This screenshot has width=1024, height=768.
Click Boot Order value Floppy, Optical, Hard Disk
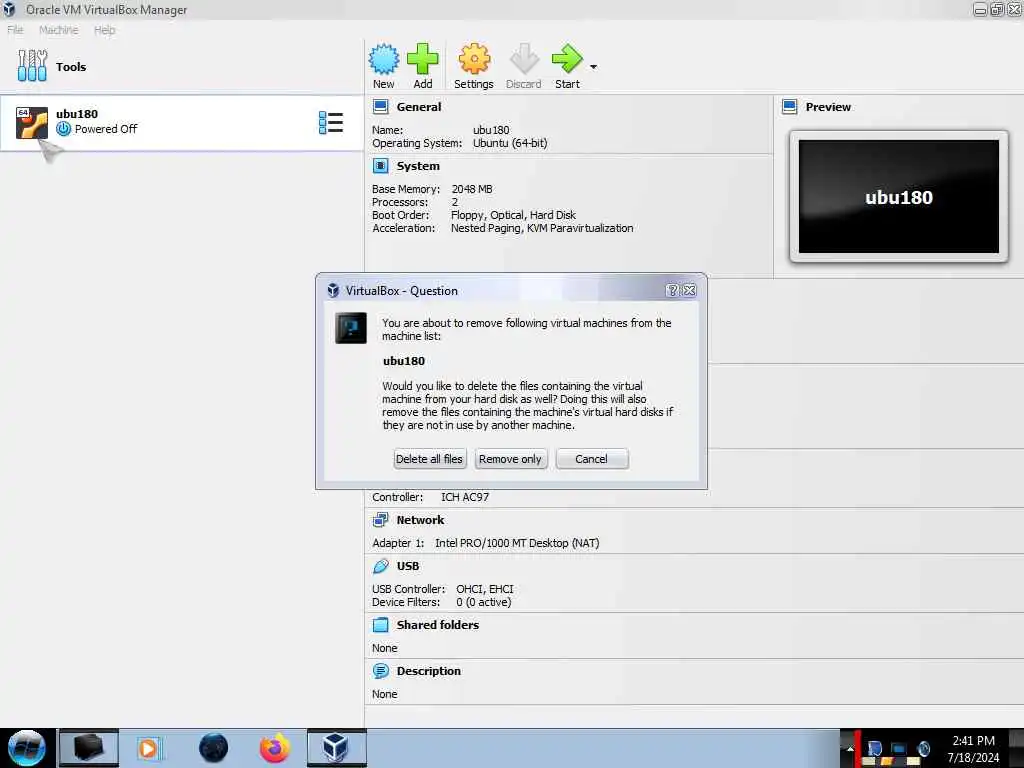[x=513, y=215]
